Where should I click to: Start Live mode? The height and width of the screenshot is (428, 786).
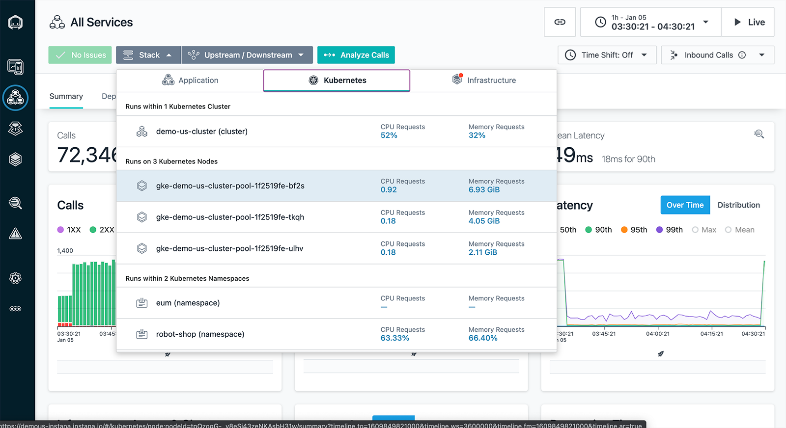pyautogui.click(x=748, y=22)
